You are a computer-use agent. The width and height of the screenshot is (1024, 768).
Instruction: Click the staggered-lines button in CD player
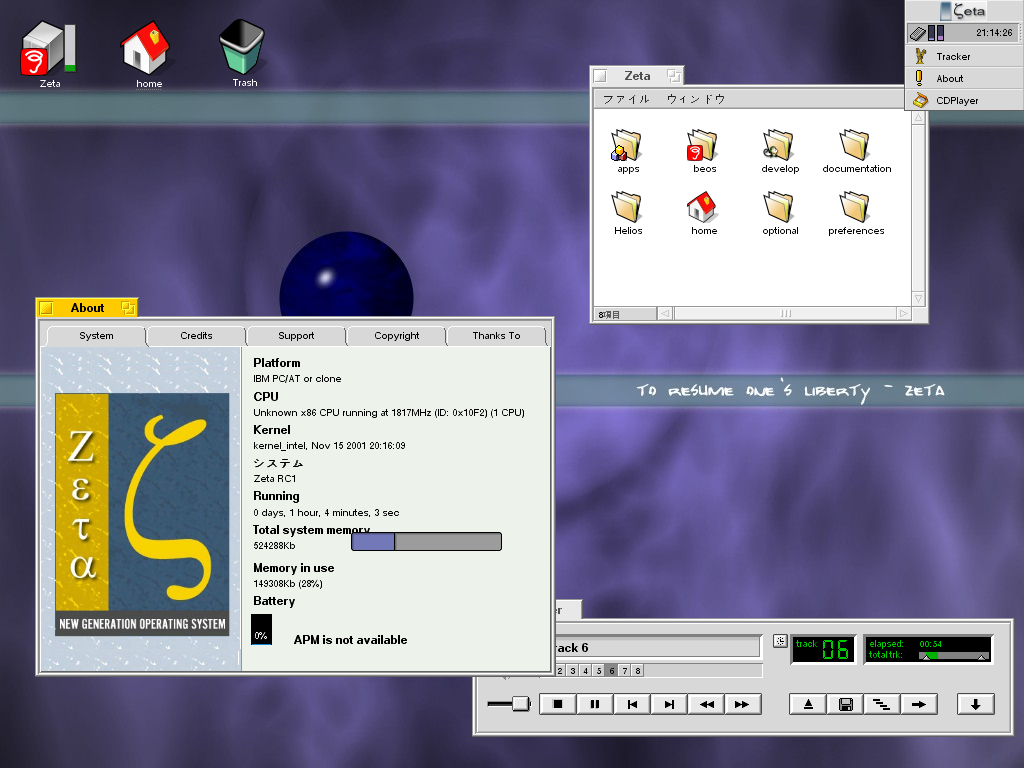[882, 704]
